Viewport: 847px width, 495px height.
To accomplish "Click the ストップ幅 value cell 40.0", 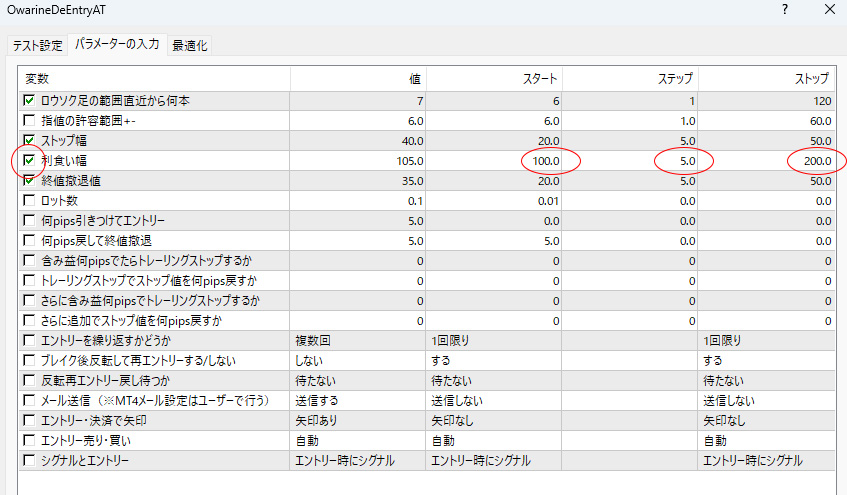I will coord(411,140).
